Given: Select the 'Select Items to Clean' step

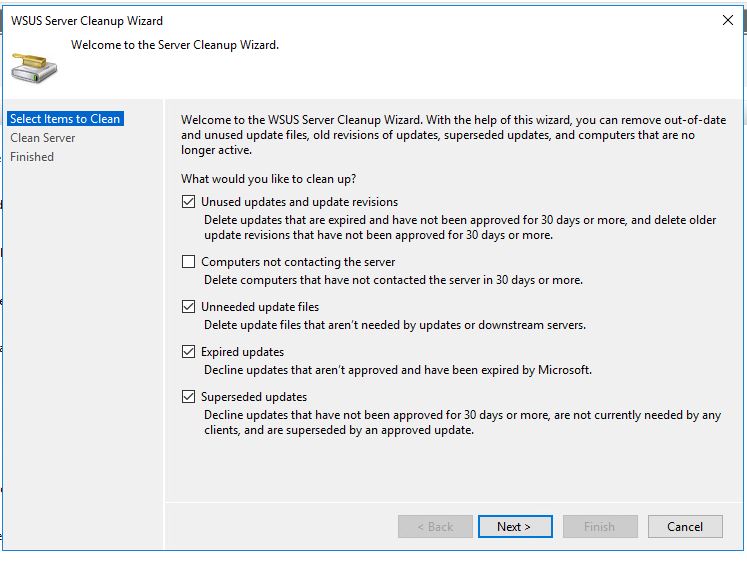Looking at the screenshot, I should [66, 119].
